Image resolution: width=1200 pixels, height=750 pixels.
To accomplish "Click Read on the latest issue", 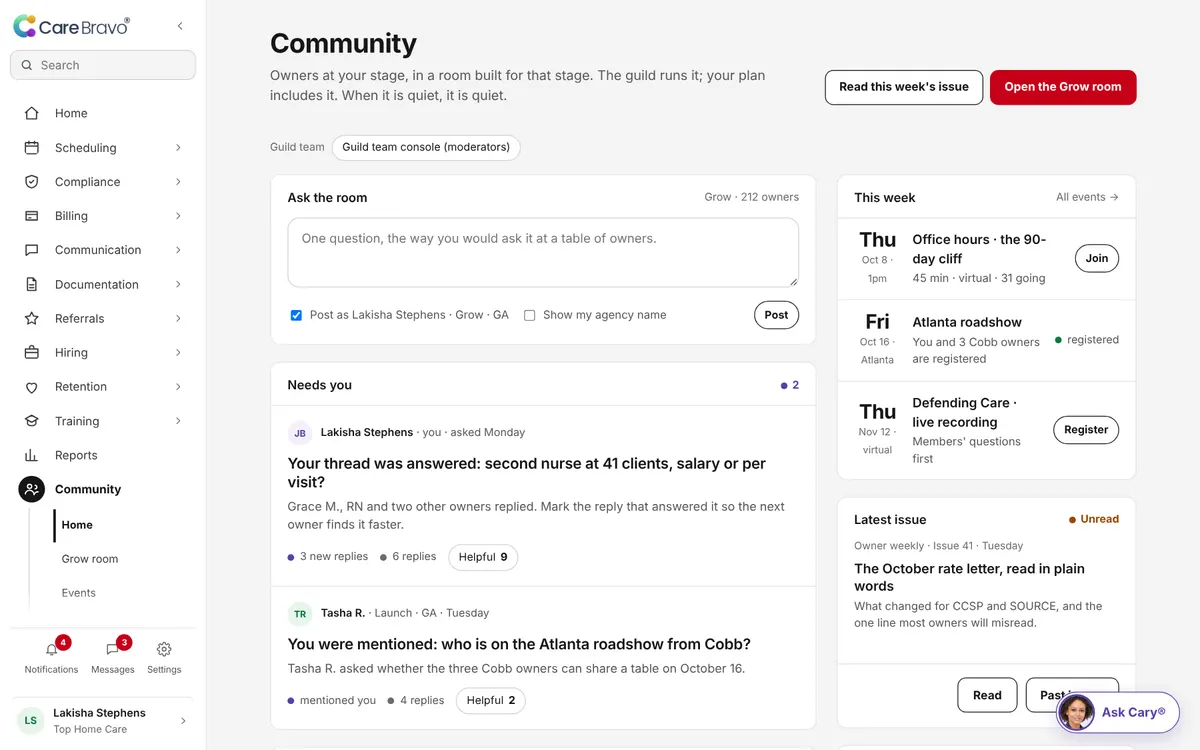I will point(987,695).
